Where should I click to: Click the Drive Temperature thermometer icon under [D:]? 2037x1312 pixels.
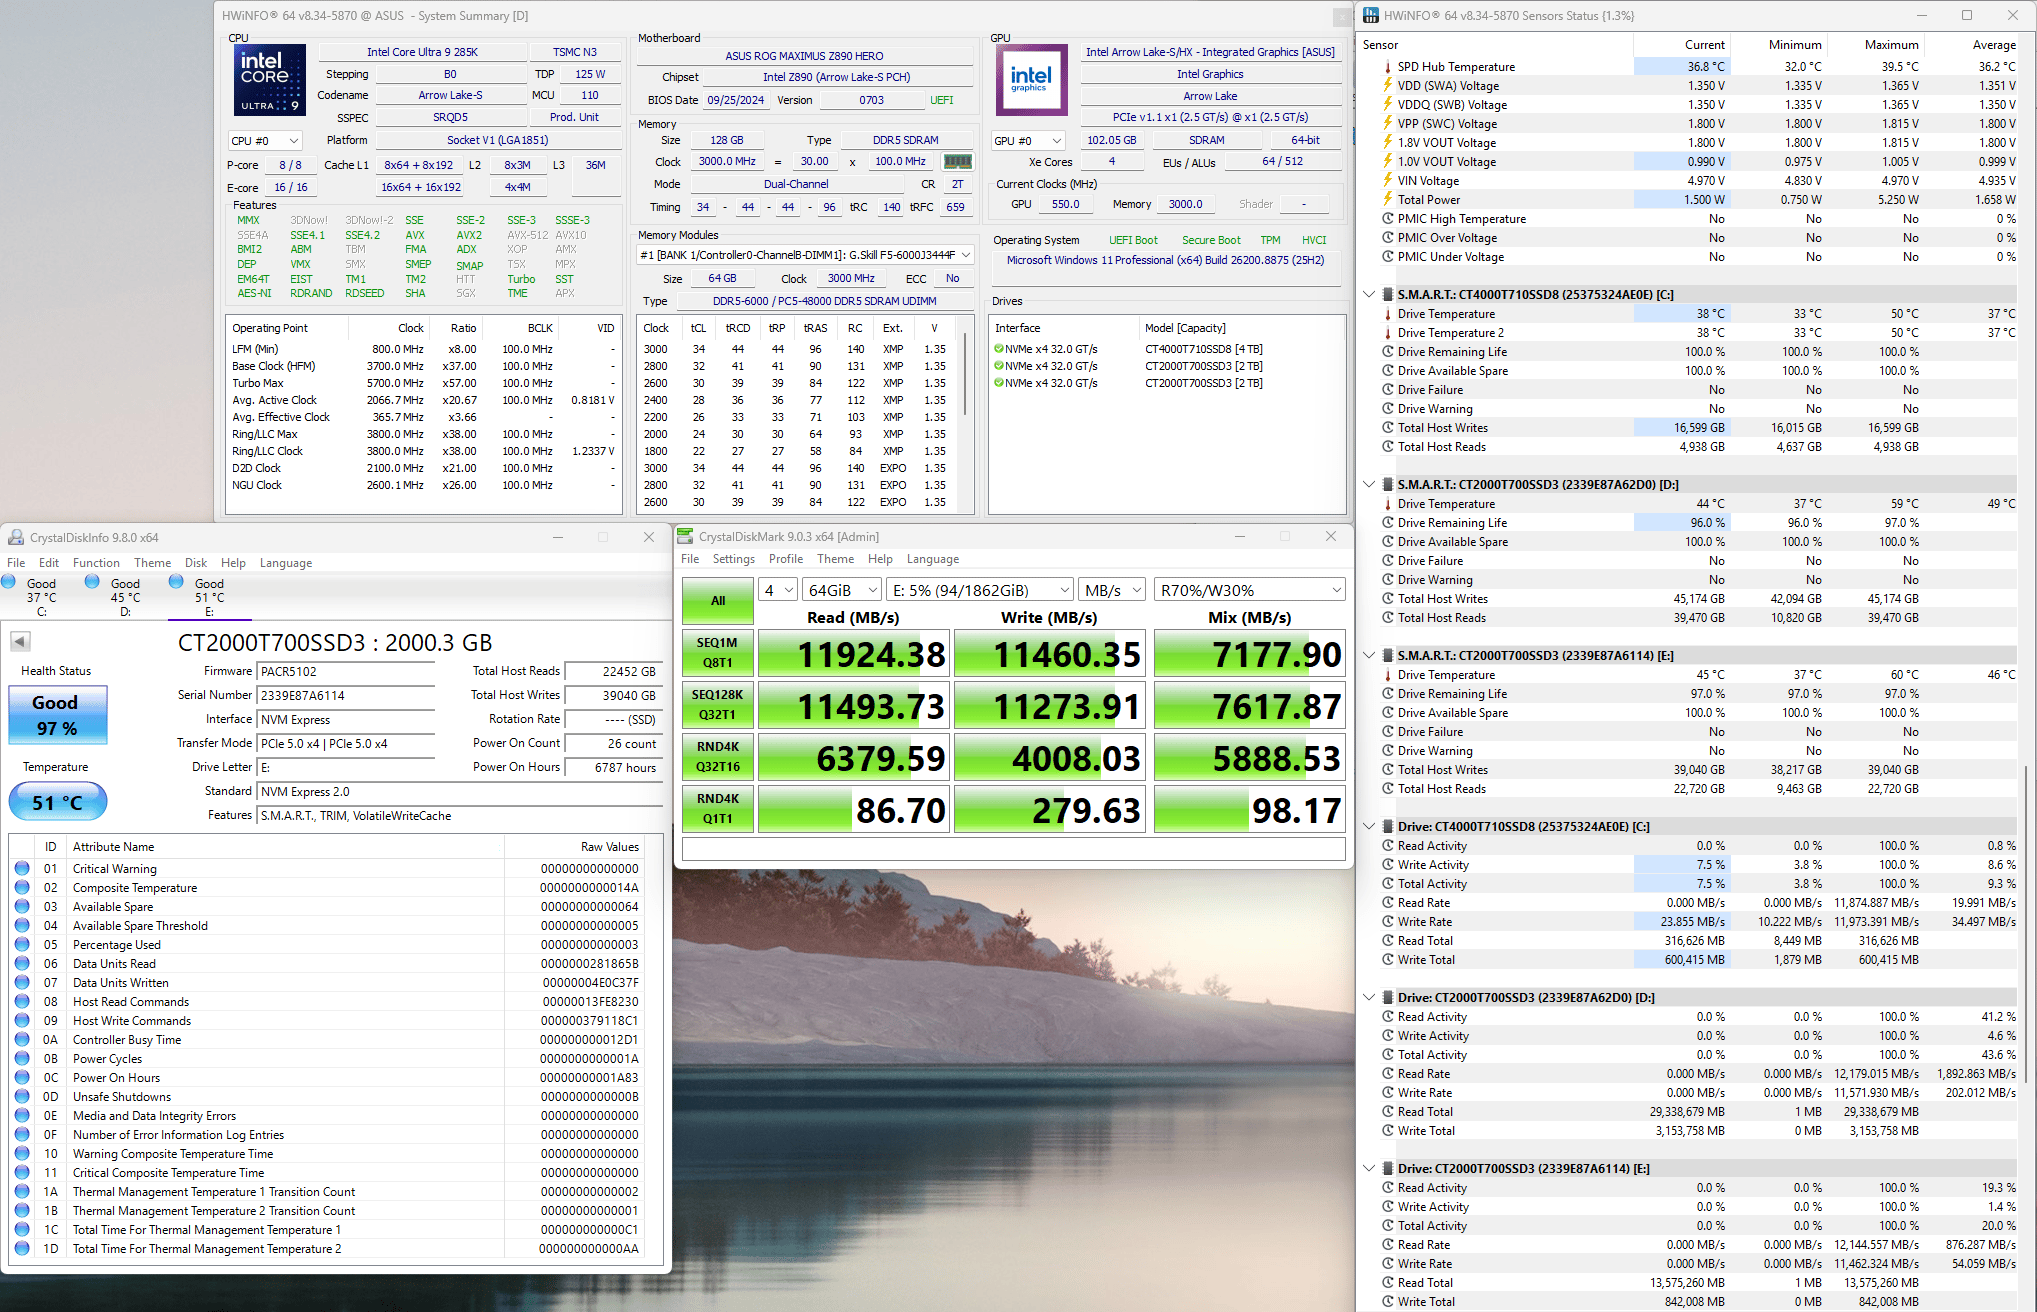tap(1388, 504)
